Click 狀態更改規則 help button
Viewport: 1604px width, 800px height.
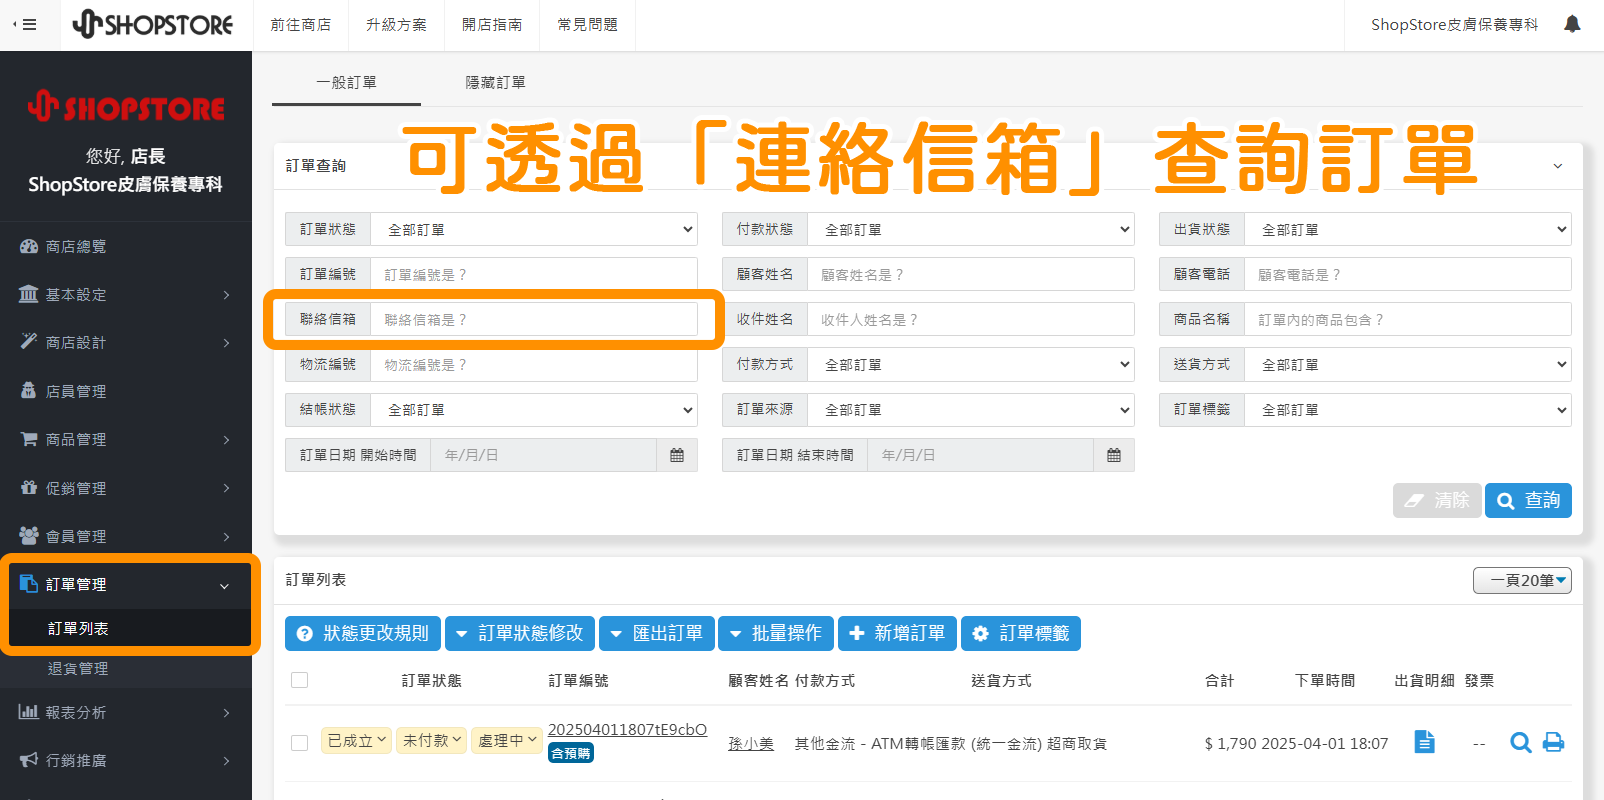pos(363,633)
